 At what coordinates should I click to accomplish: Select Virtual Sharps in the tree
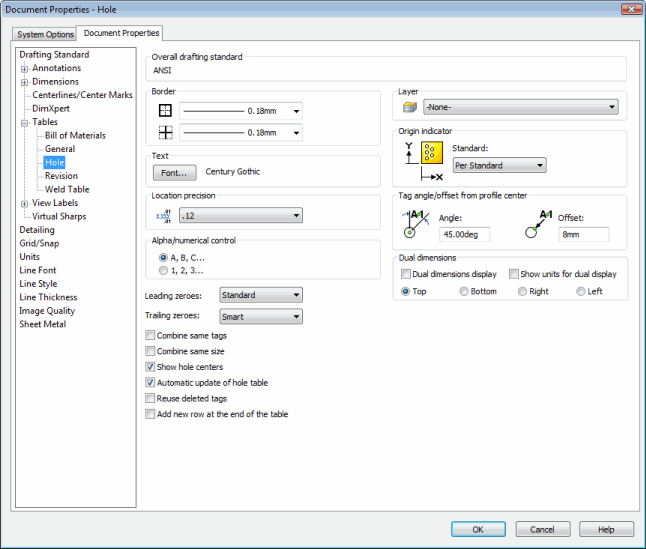point(59,216)
